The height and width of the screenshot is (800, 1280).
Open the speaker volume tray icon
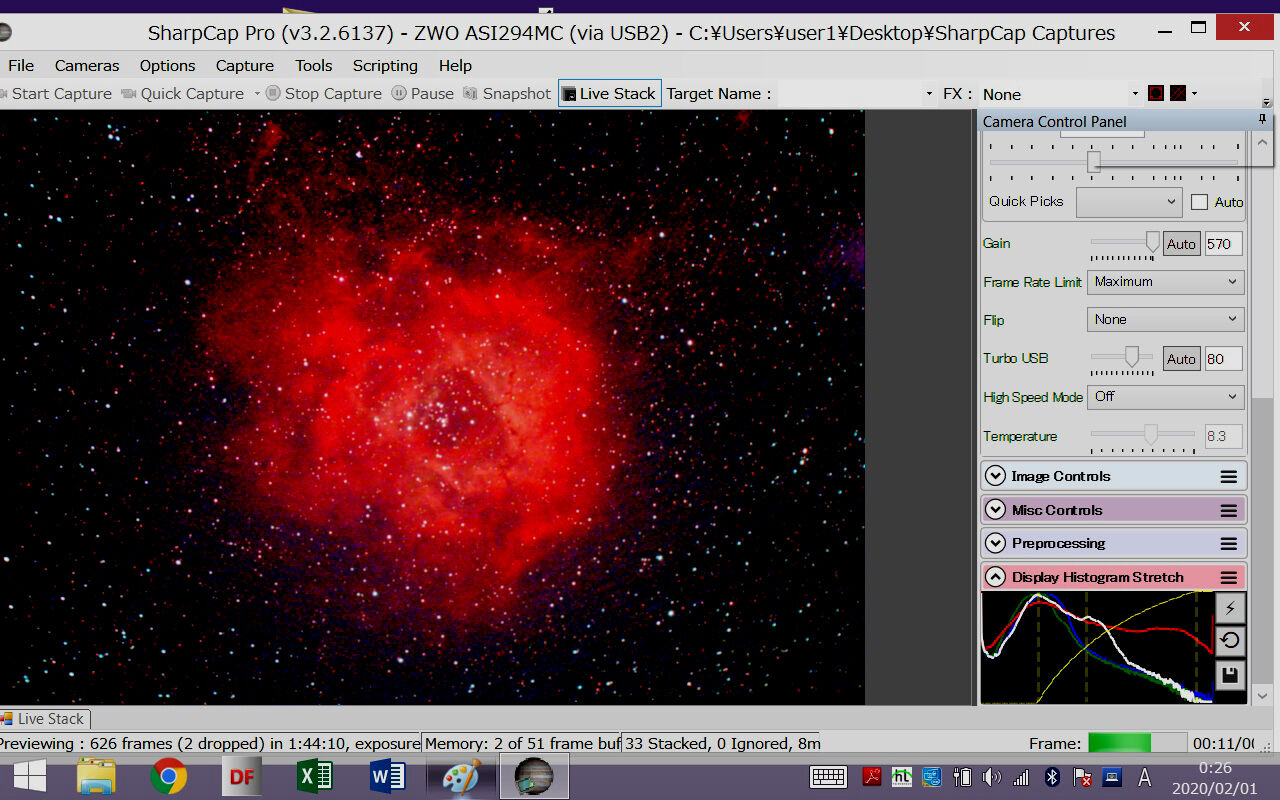coord(991,777)
